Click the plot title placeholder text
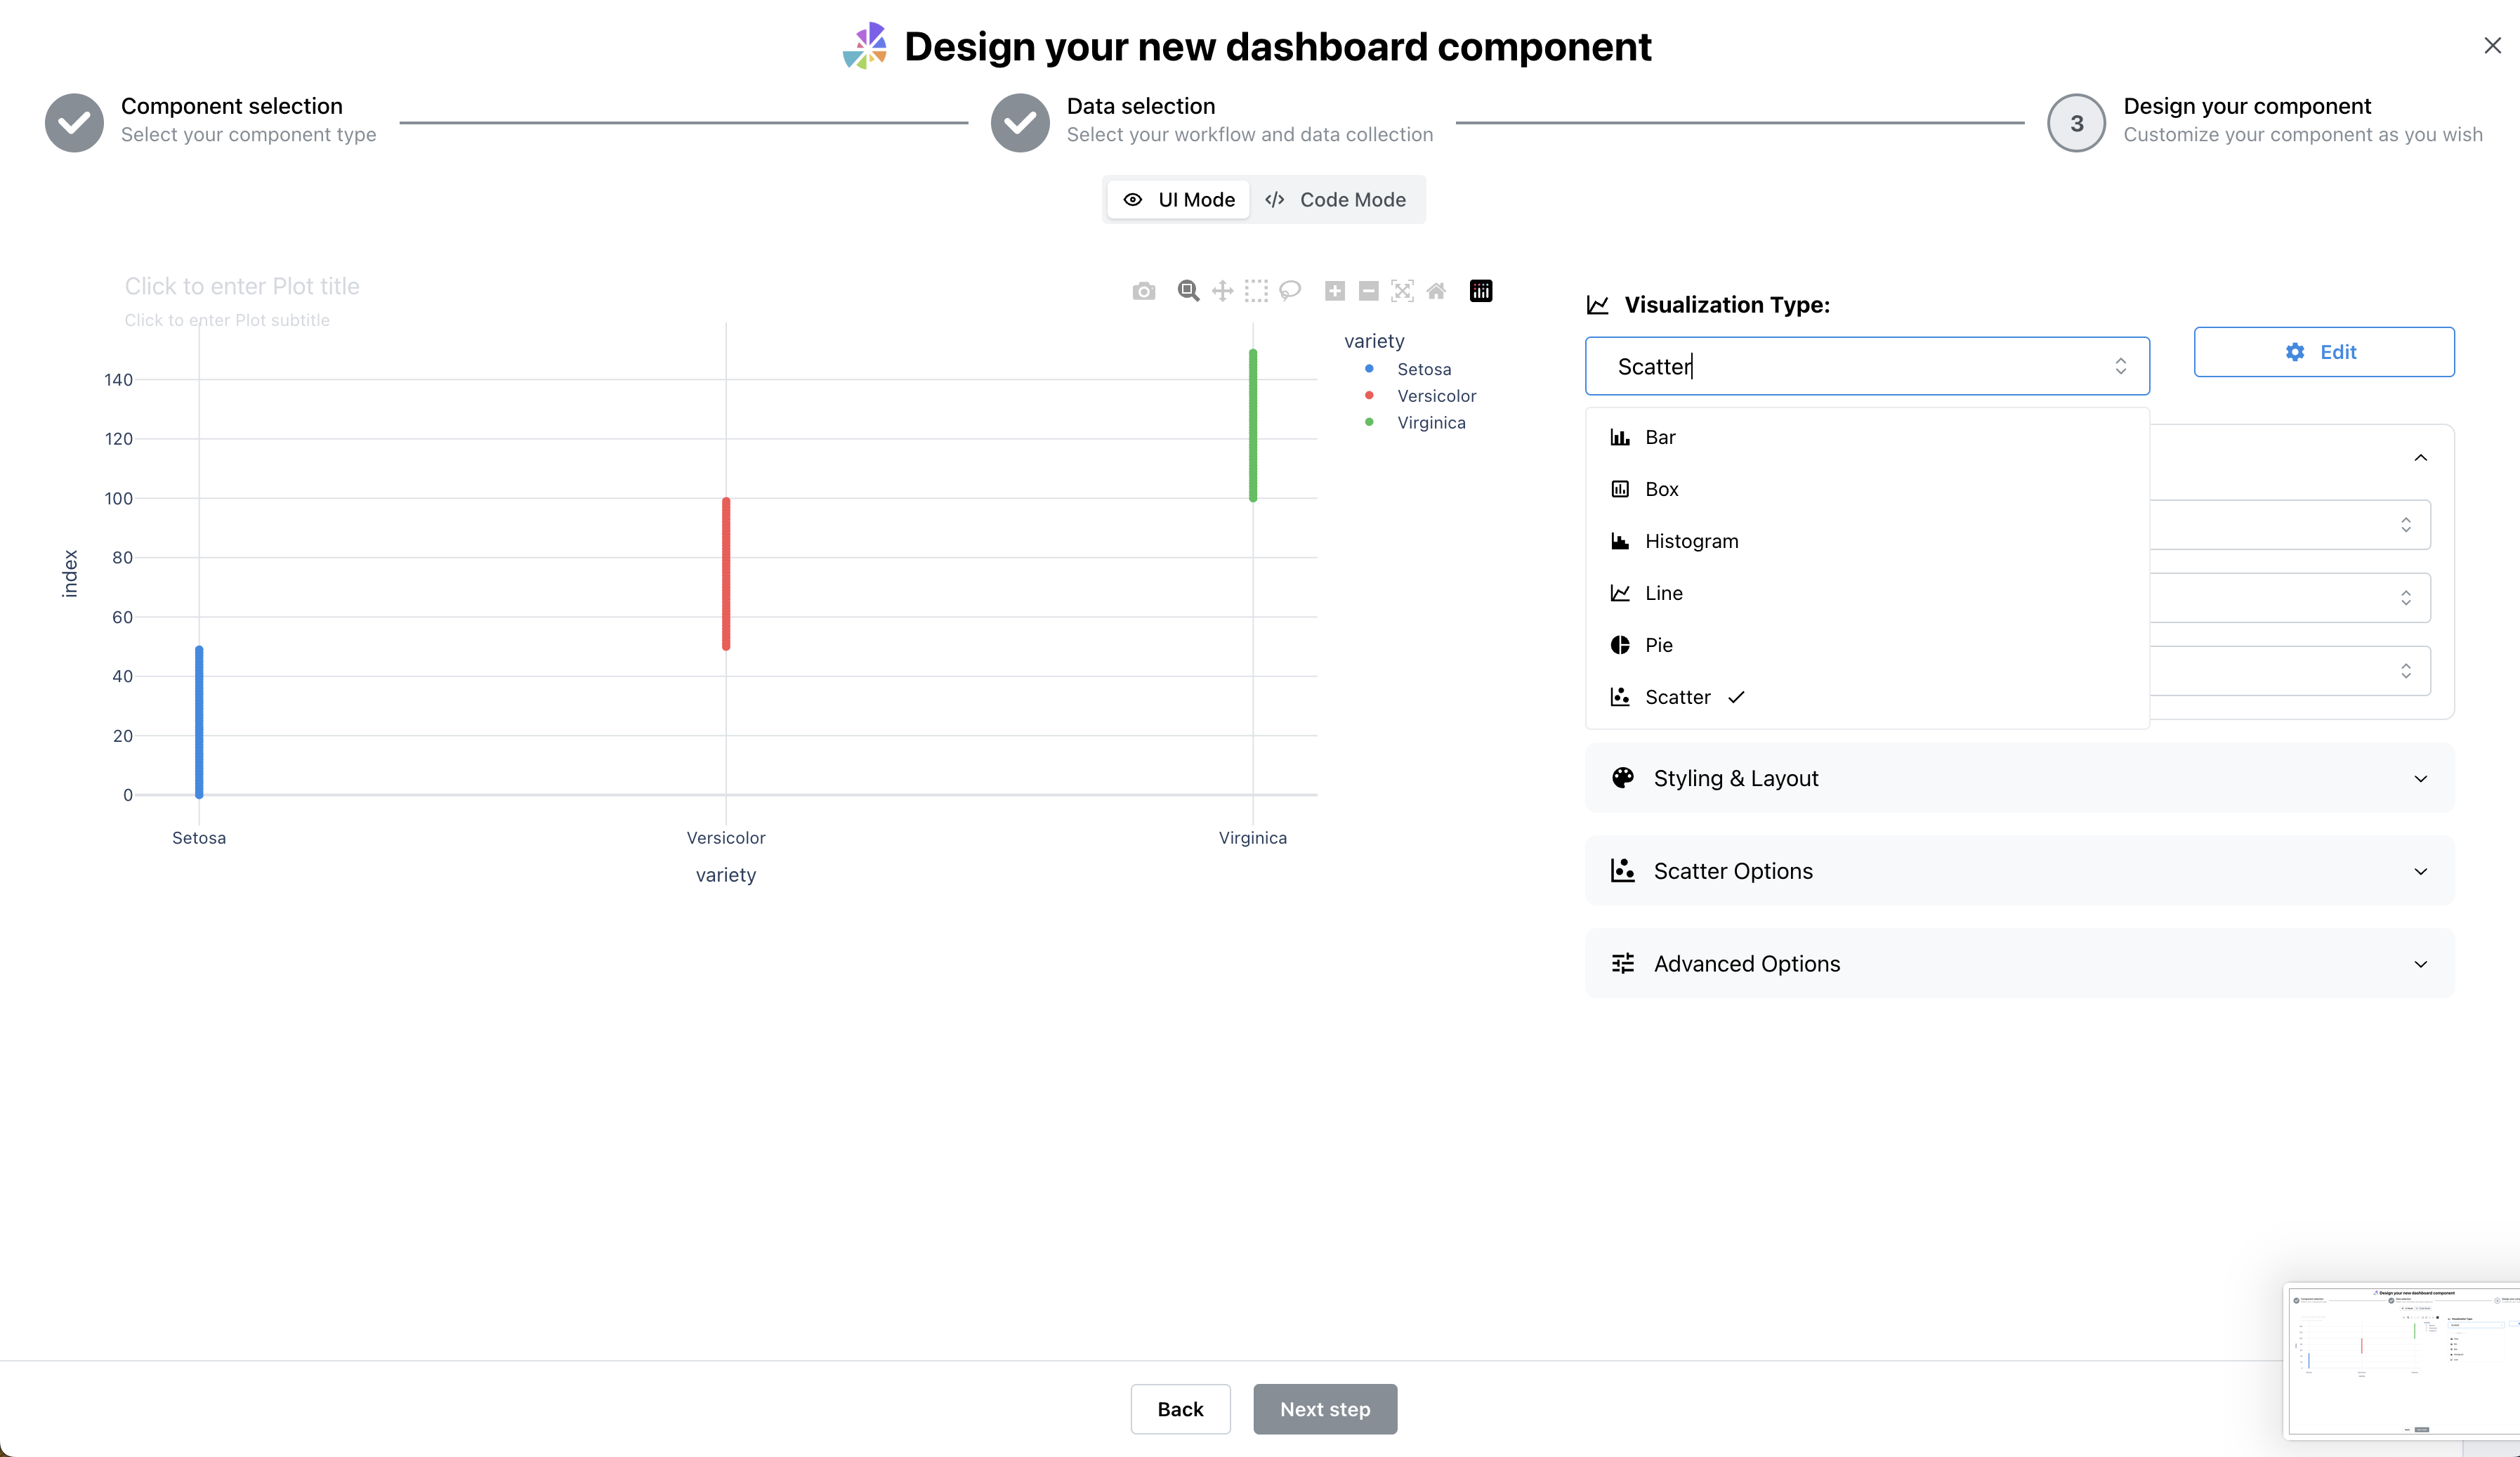 242,287
